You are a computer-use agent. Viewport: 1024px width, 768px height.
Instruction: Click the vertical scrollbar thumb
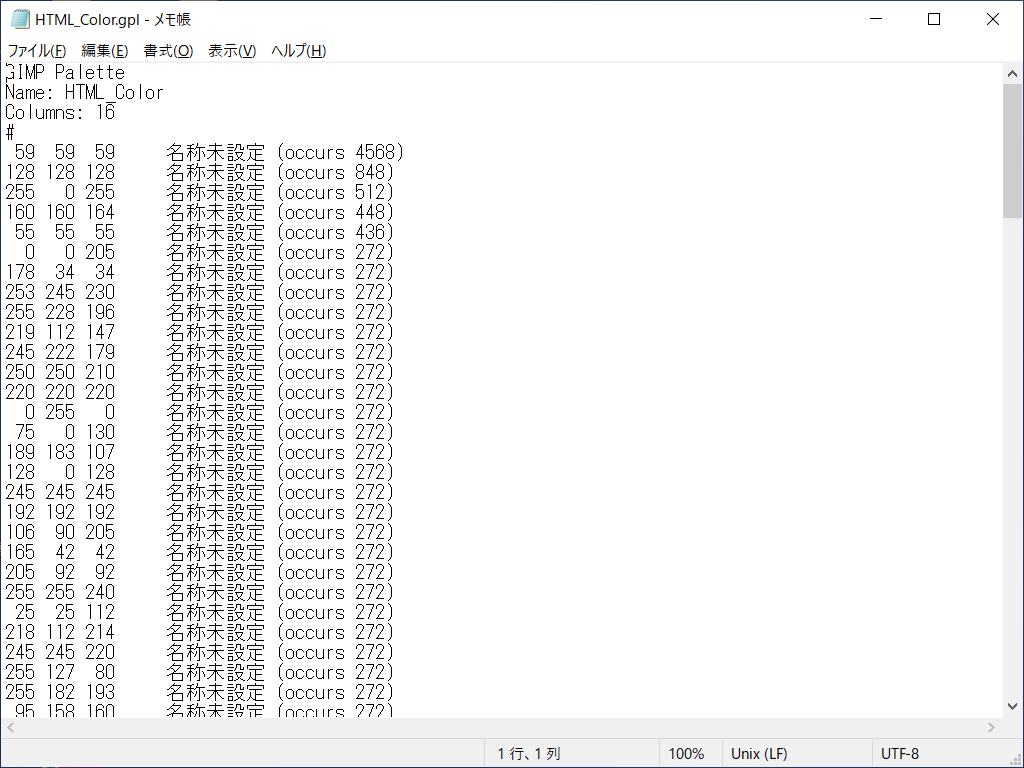[x=1012, y=151]
